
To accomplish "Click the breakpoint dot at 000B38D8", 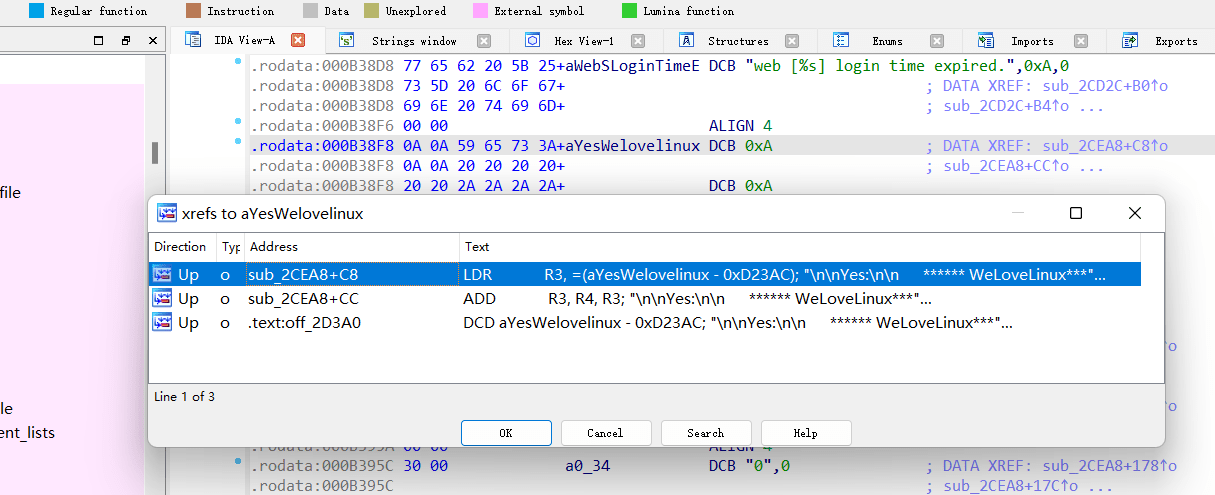I will pos(238,62).
